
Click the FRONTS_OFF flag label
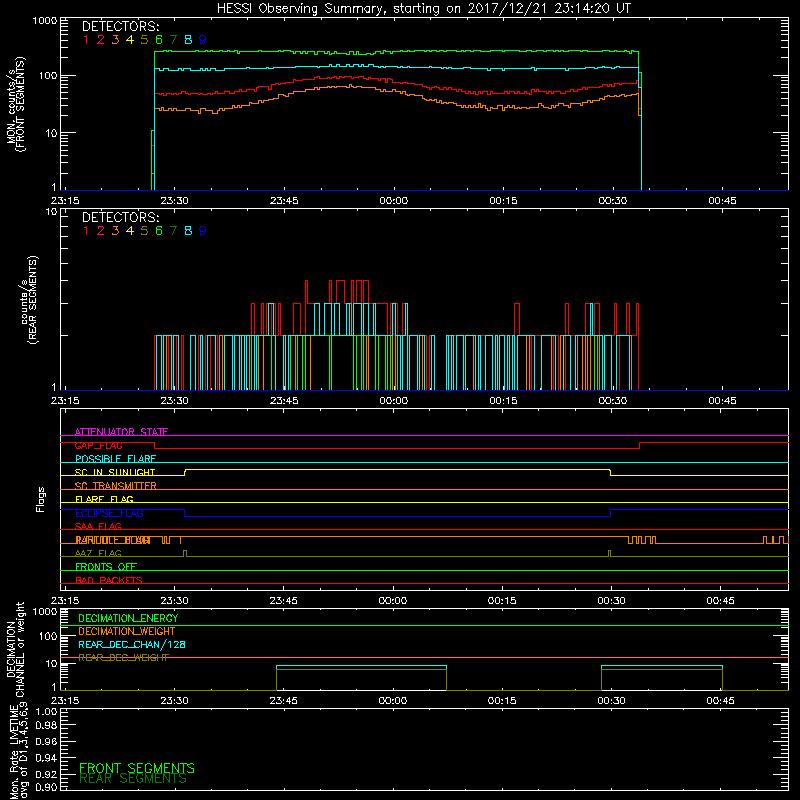tap(106, 567)
